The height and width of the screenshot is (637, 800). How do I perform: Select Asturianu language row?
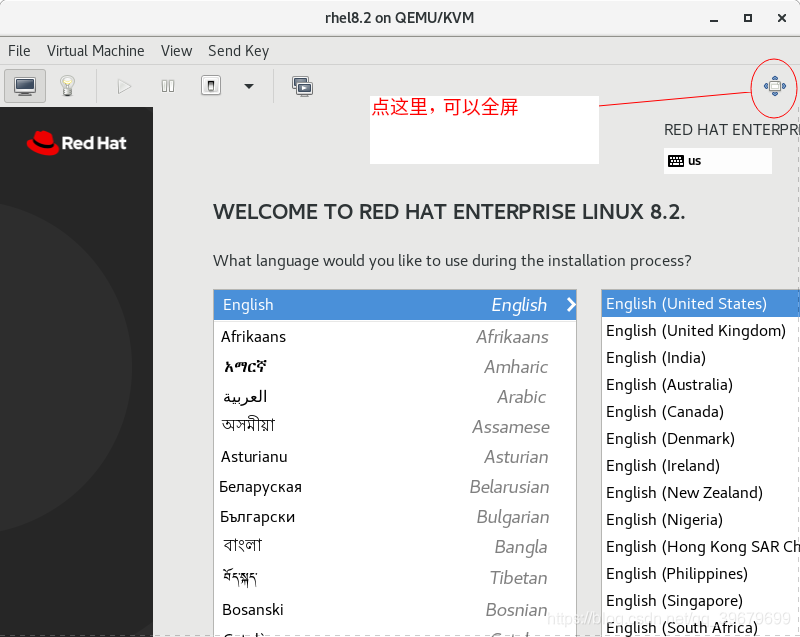[x=395, y=457]
